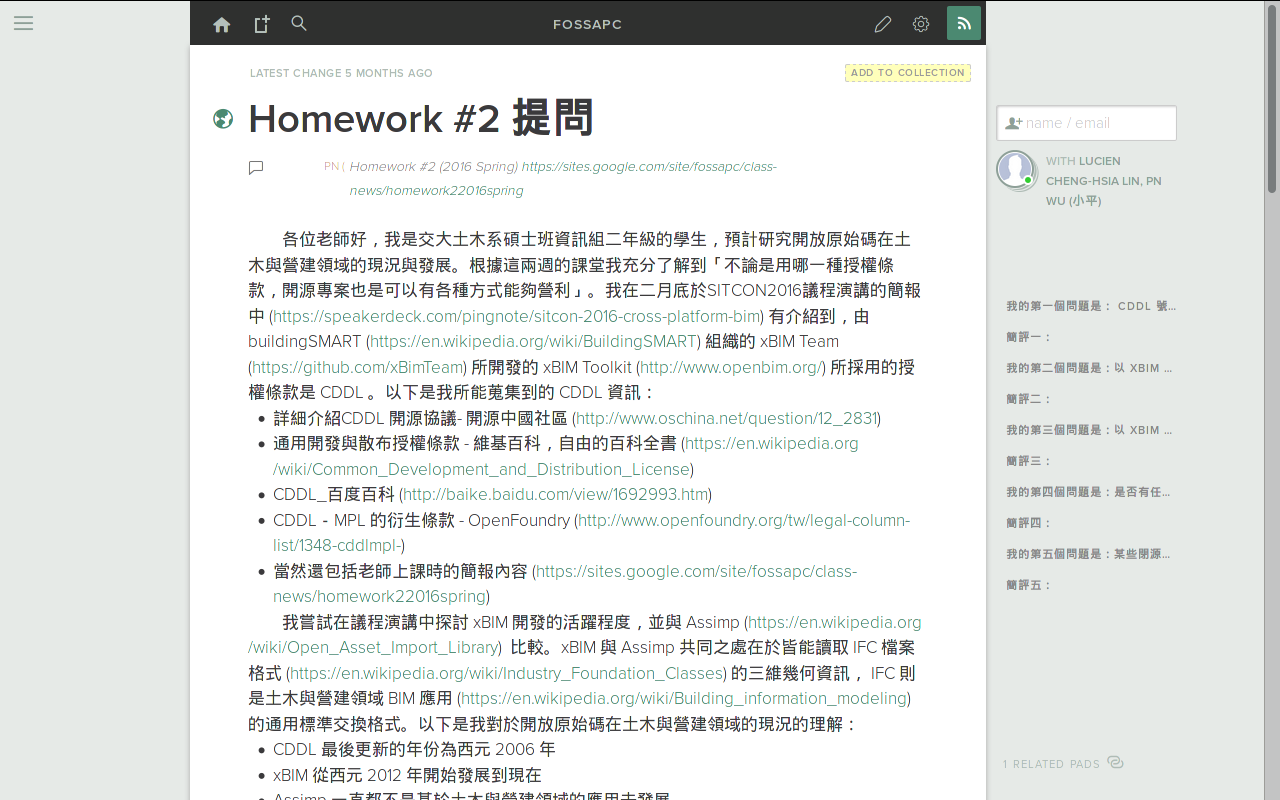Jump to outline item 我的第二個問題是

(1089, 368)
